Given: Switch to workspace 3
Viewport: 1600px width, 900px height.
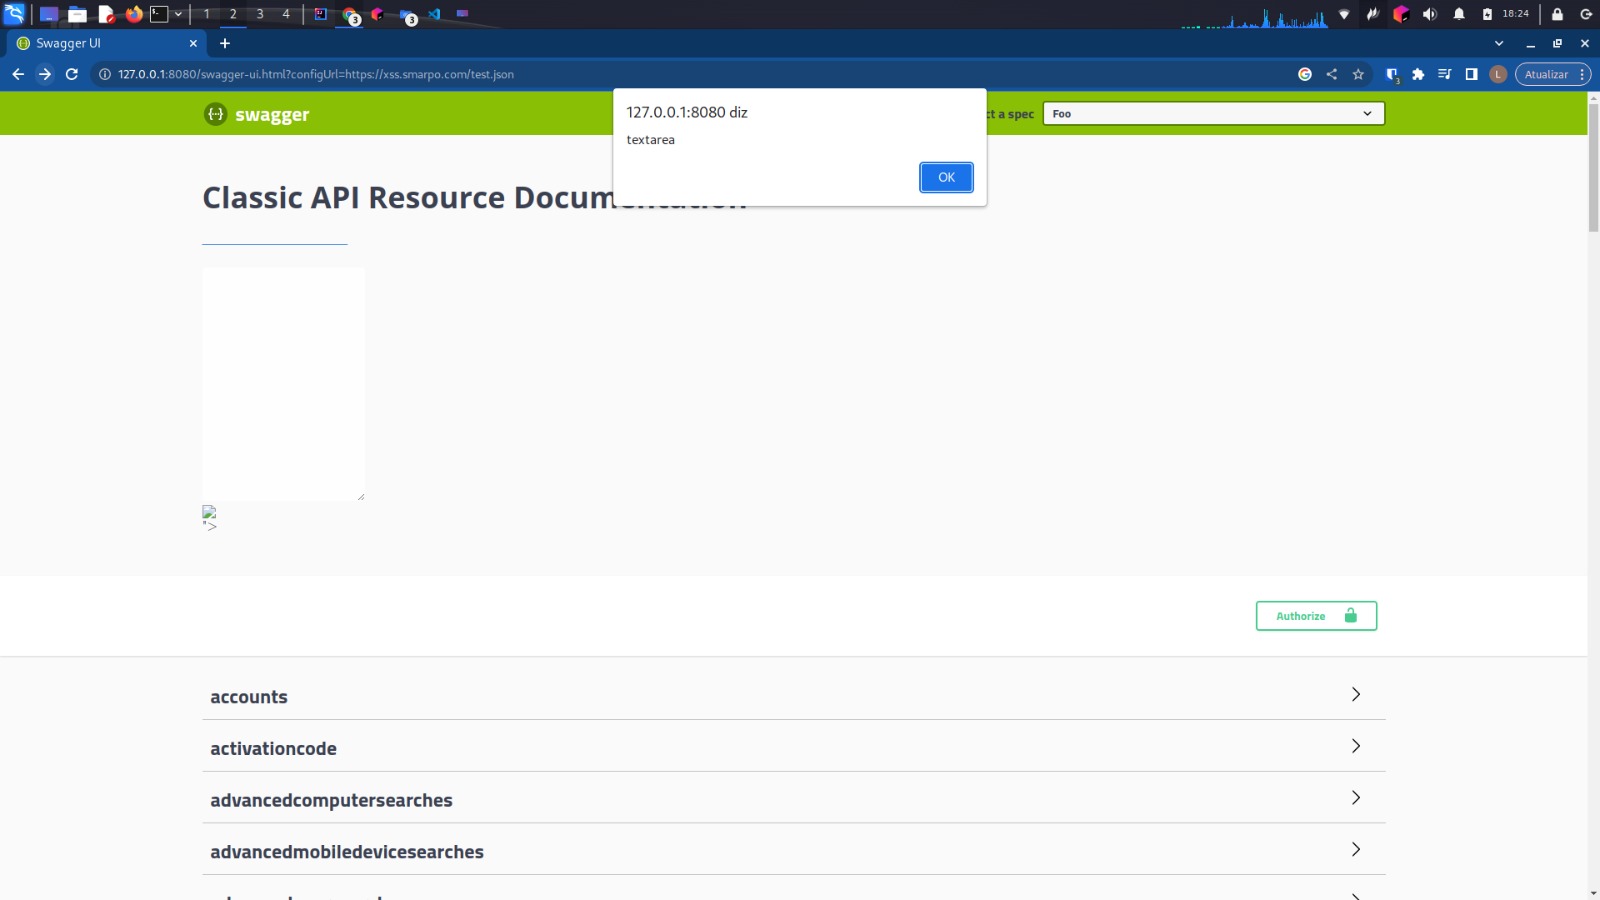Looking at the screenshot, I should point(260,14).
